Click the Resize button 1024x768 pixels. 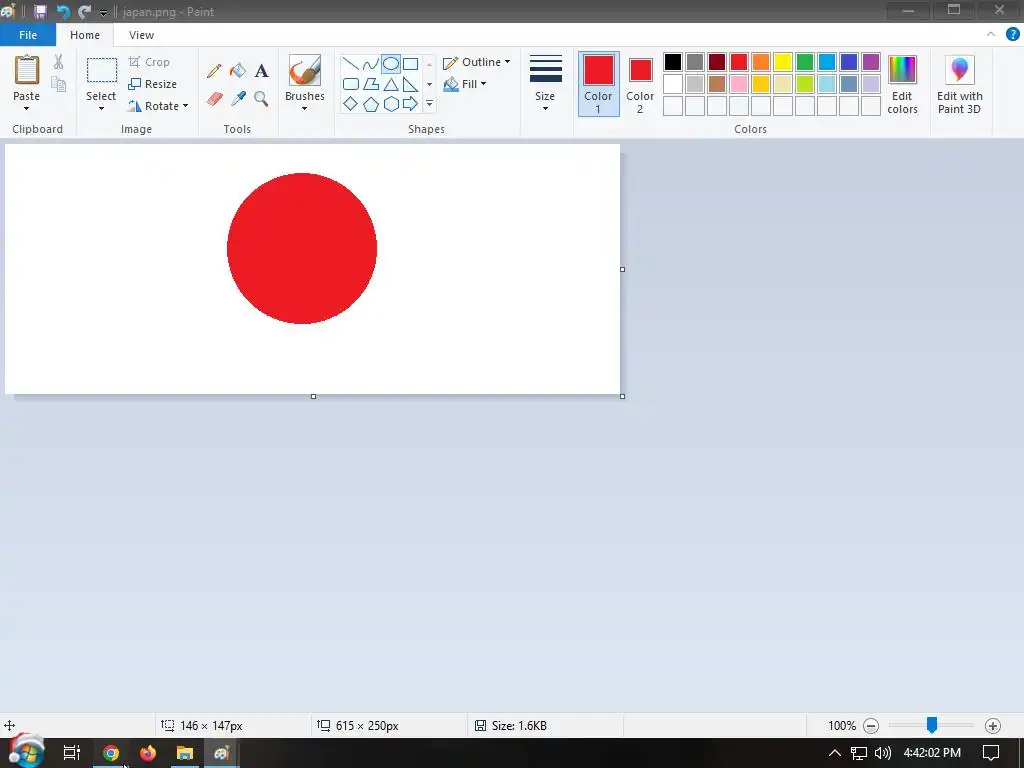[x=153, y=84]
